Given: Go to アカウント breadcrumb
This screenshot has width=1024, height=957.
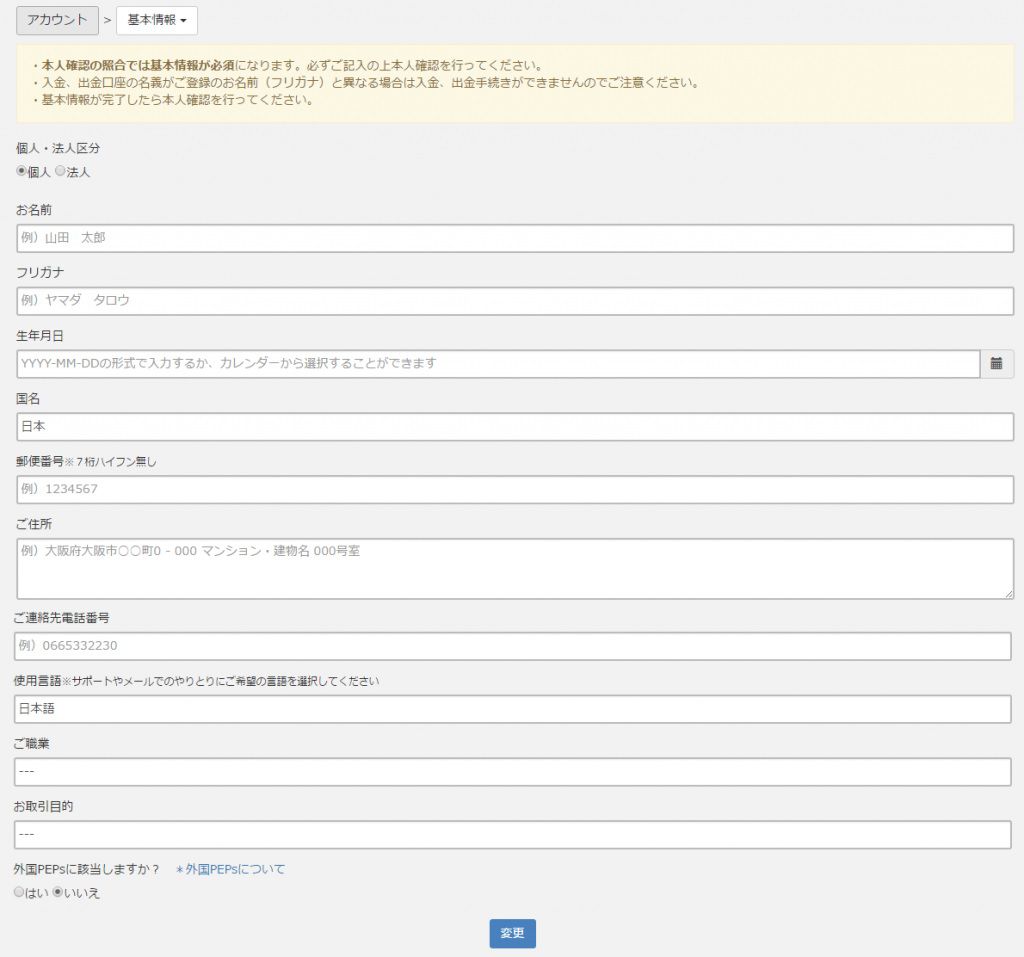Looking at the screenshot, I should pyautogui.click(x=57, y=20).
